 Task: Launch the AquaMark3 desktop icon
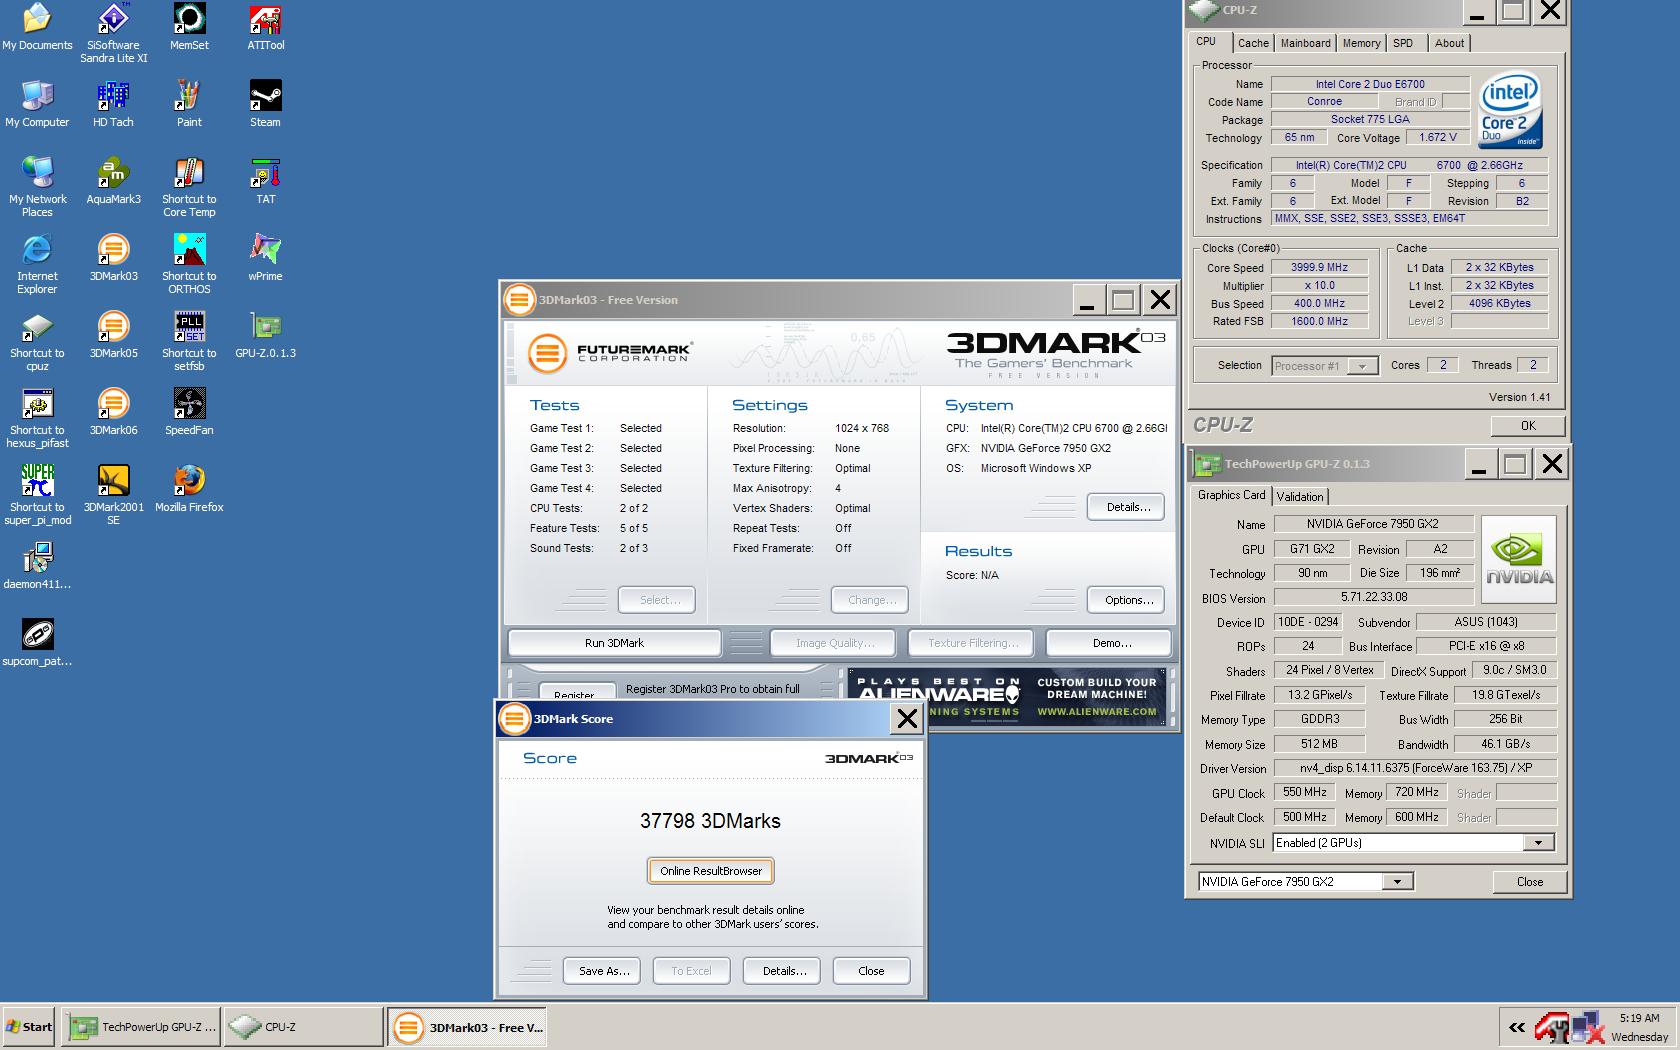coord(113,181)
